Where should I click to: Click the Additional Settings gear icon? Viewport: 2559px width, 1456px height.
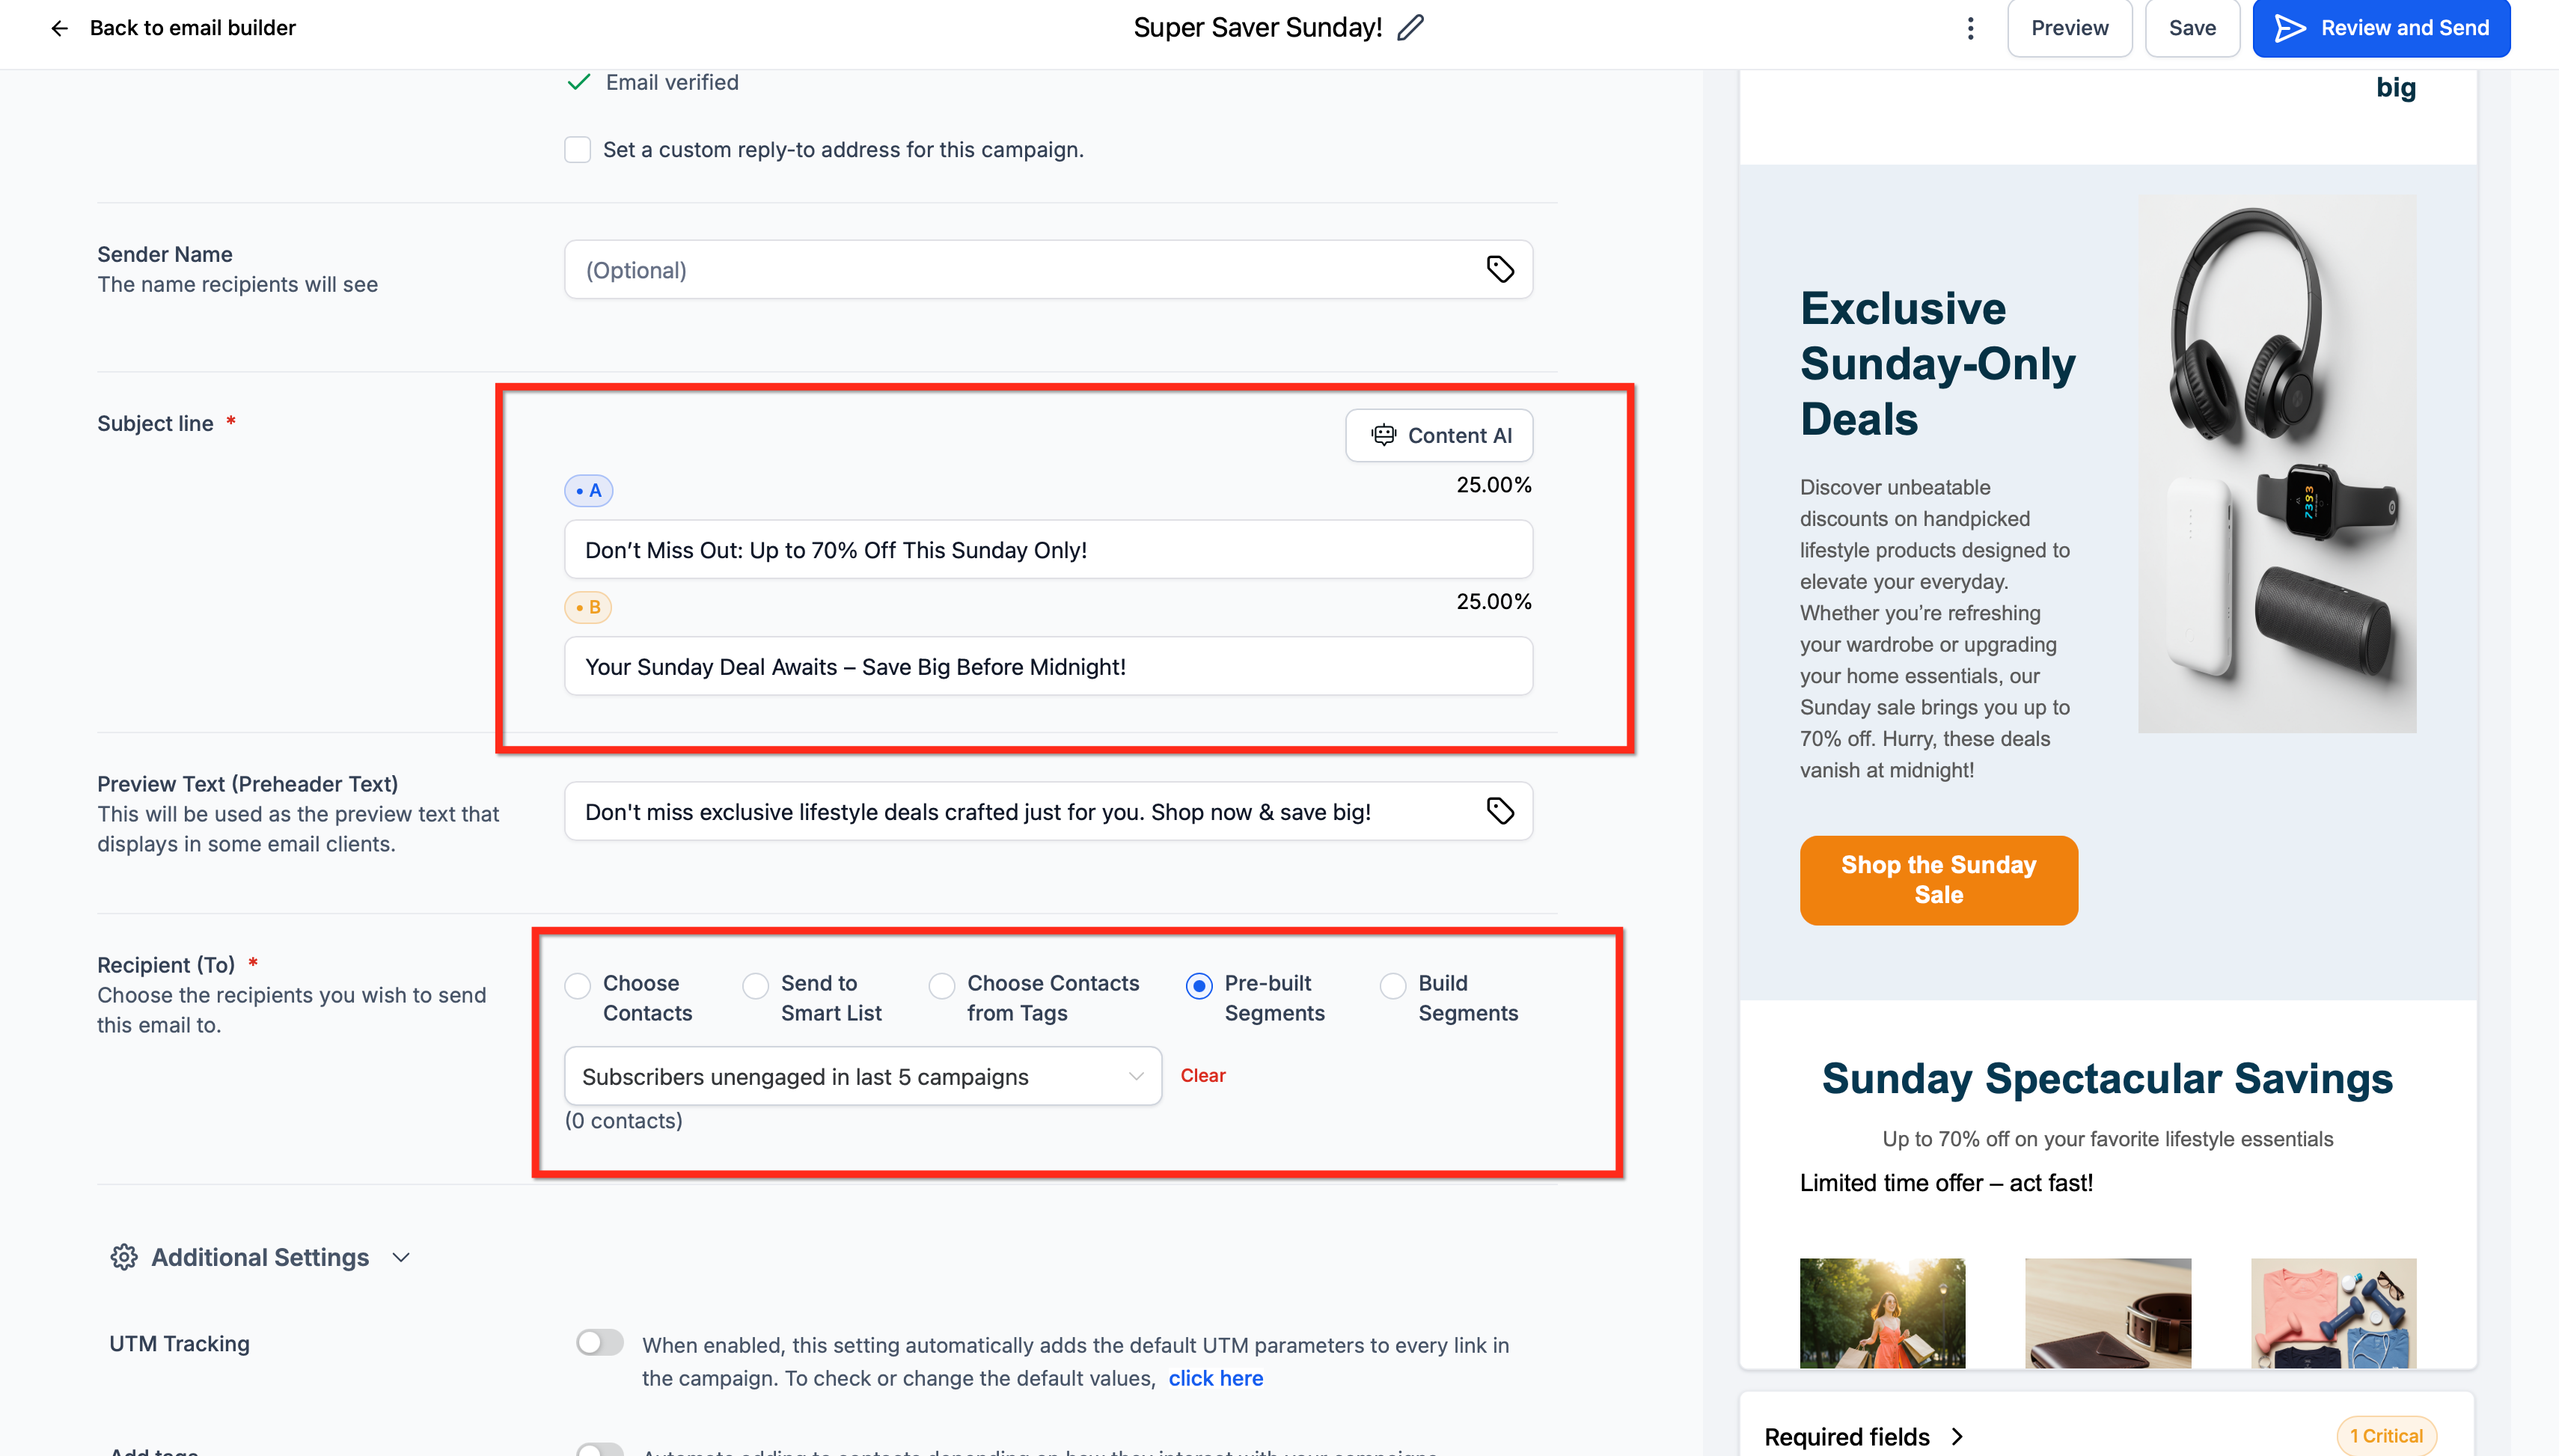124,1257
